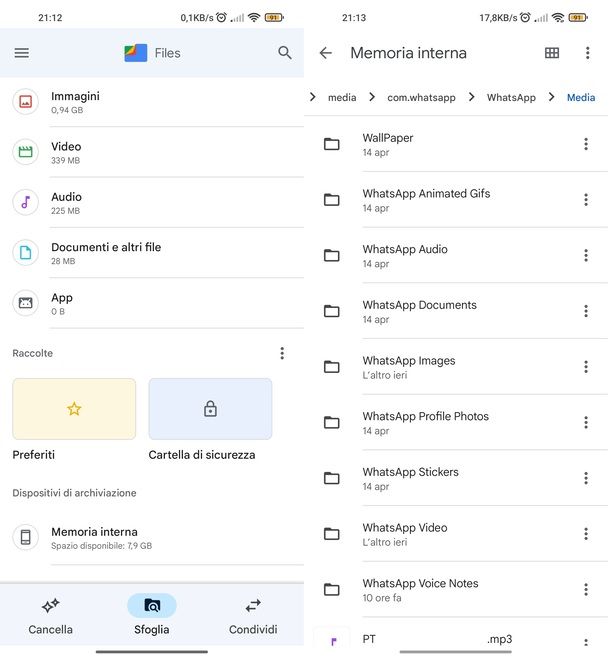
Task: Switch to grid view layout
Action: pos(552,53)
